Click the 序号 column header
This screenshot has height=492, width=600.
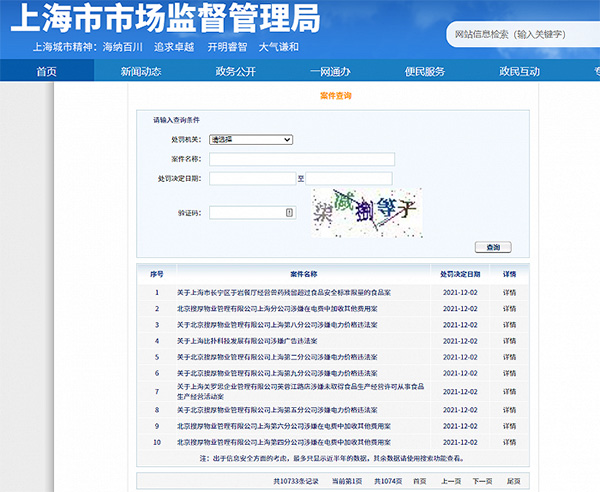157,274
